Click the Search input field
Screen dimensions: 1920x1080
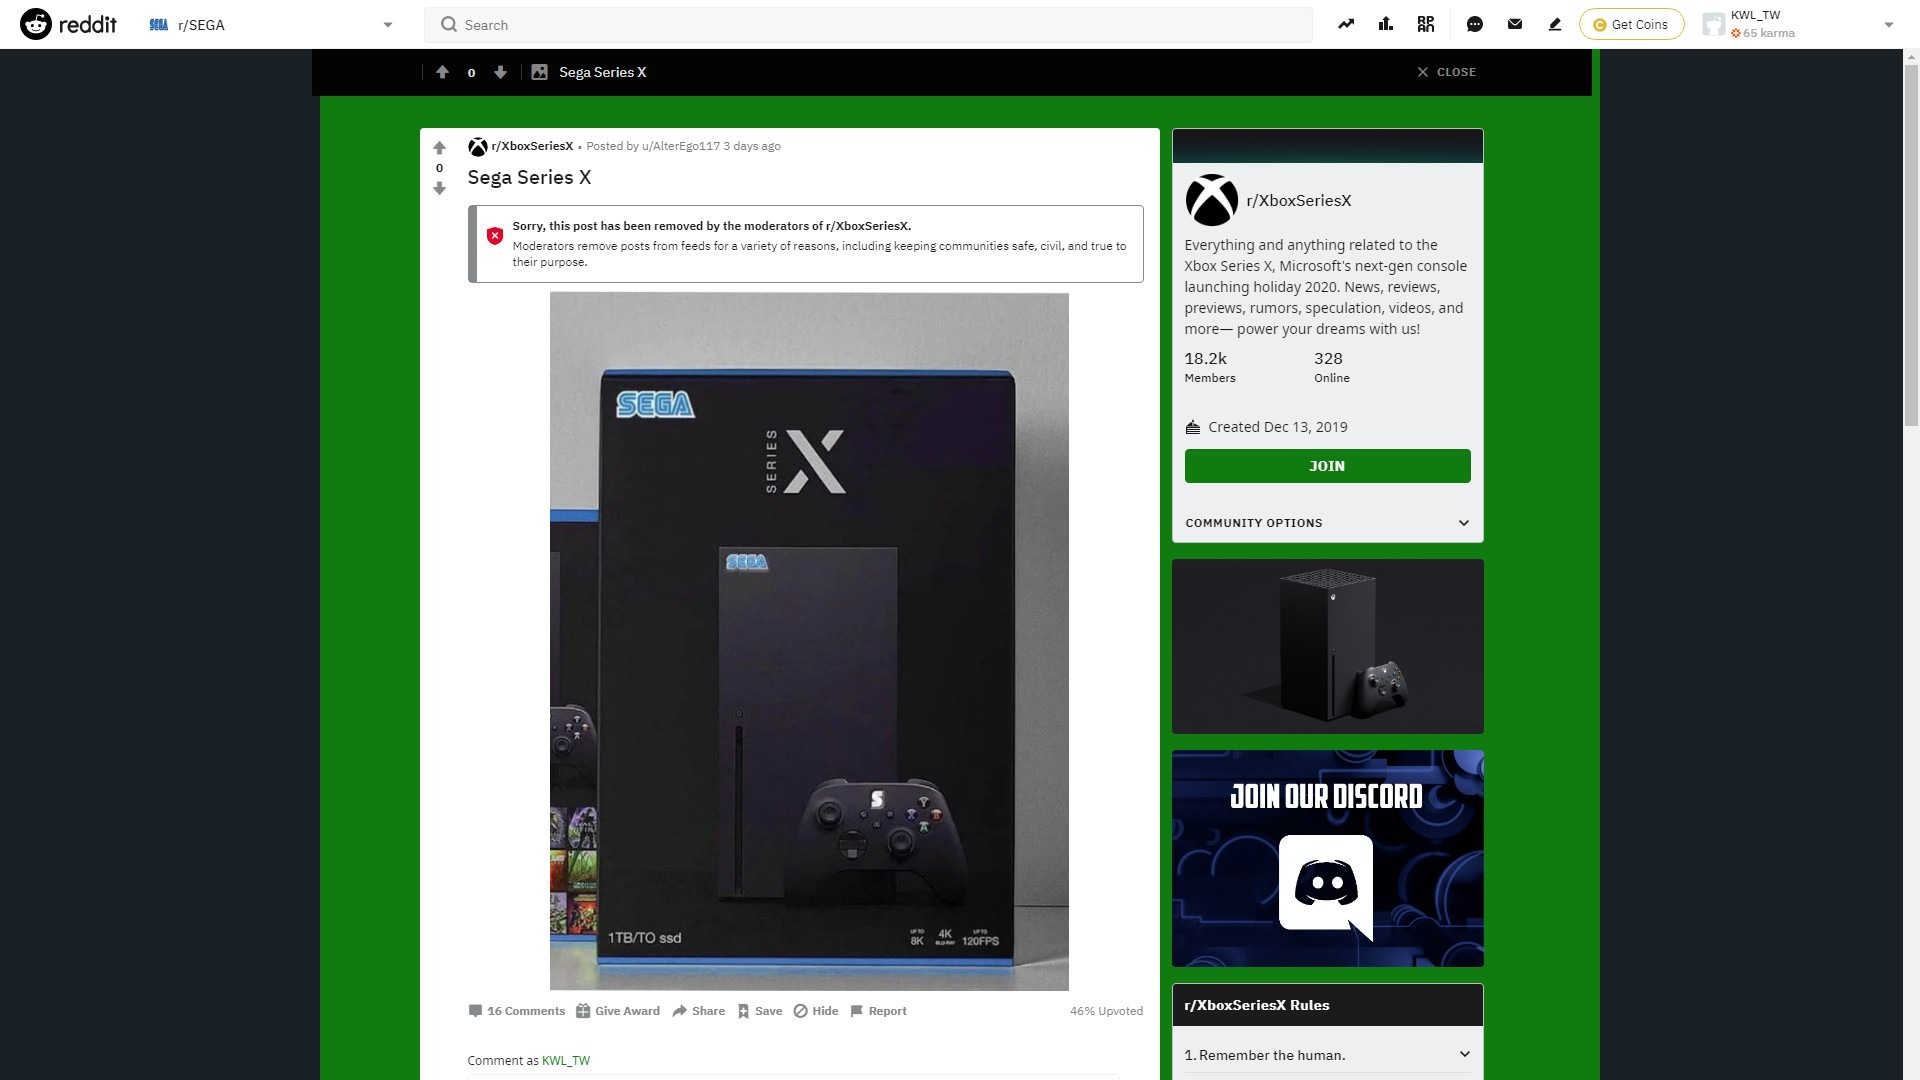coord(868,25)
